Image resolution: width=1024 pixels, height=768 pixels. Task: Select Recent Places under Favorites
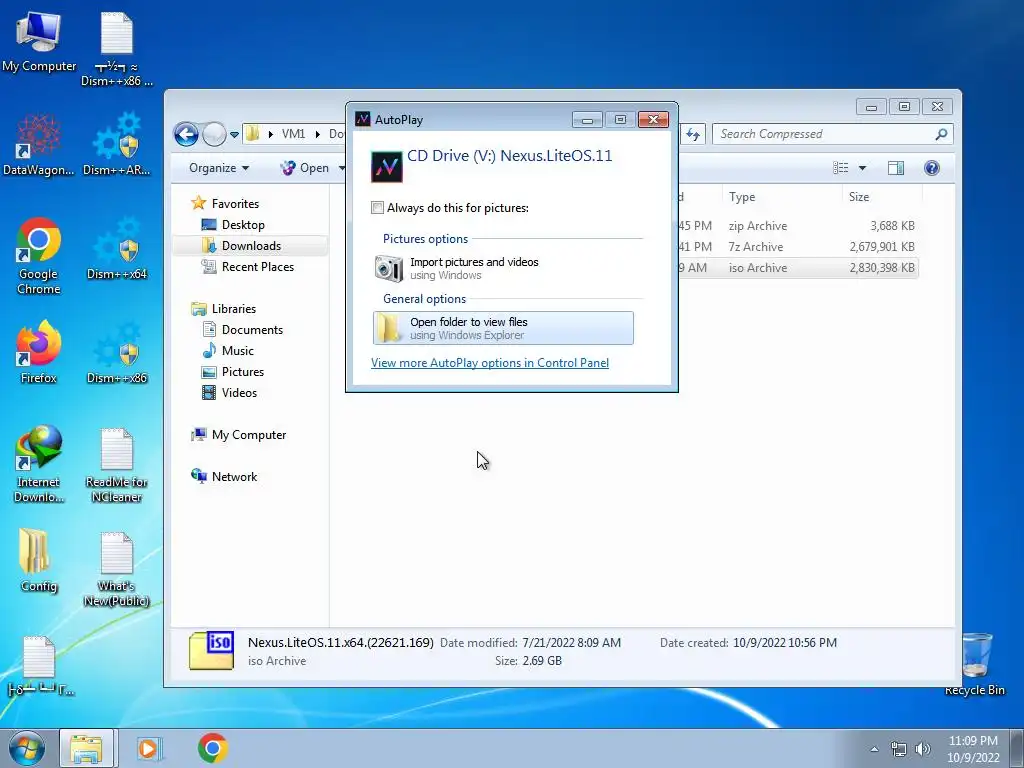tap(257, 266)
